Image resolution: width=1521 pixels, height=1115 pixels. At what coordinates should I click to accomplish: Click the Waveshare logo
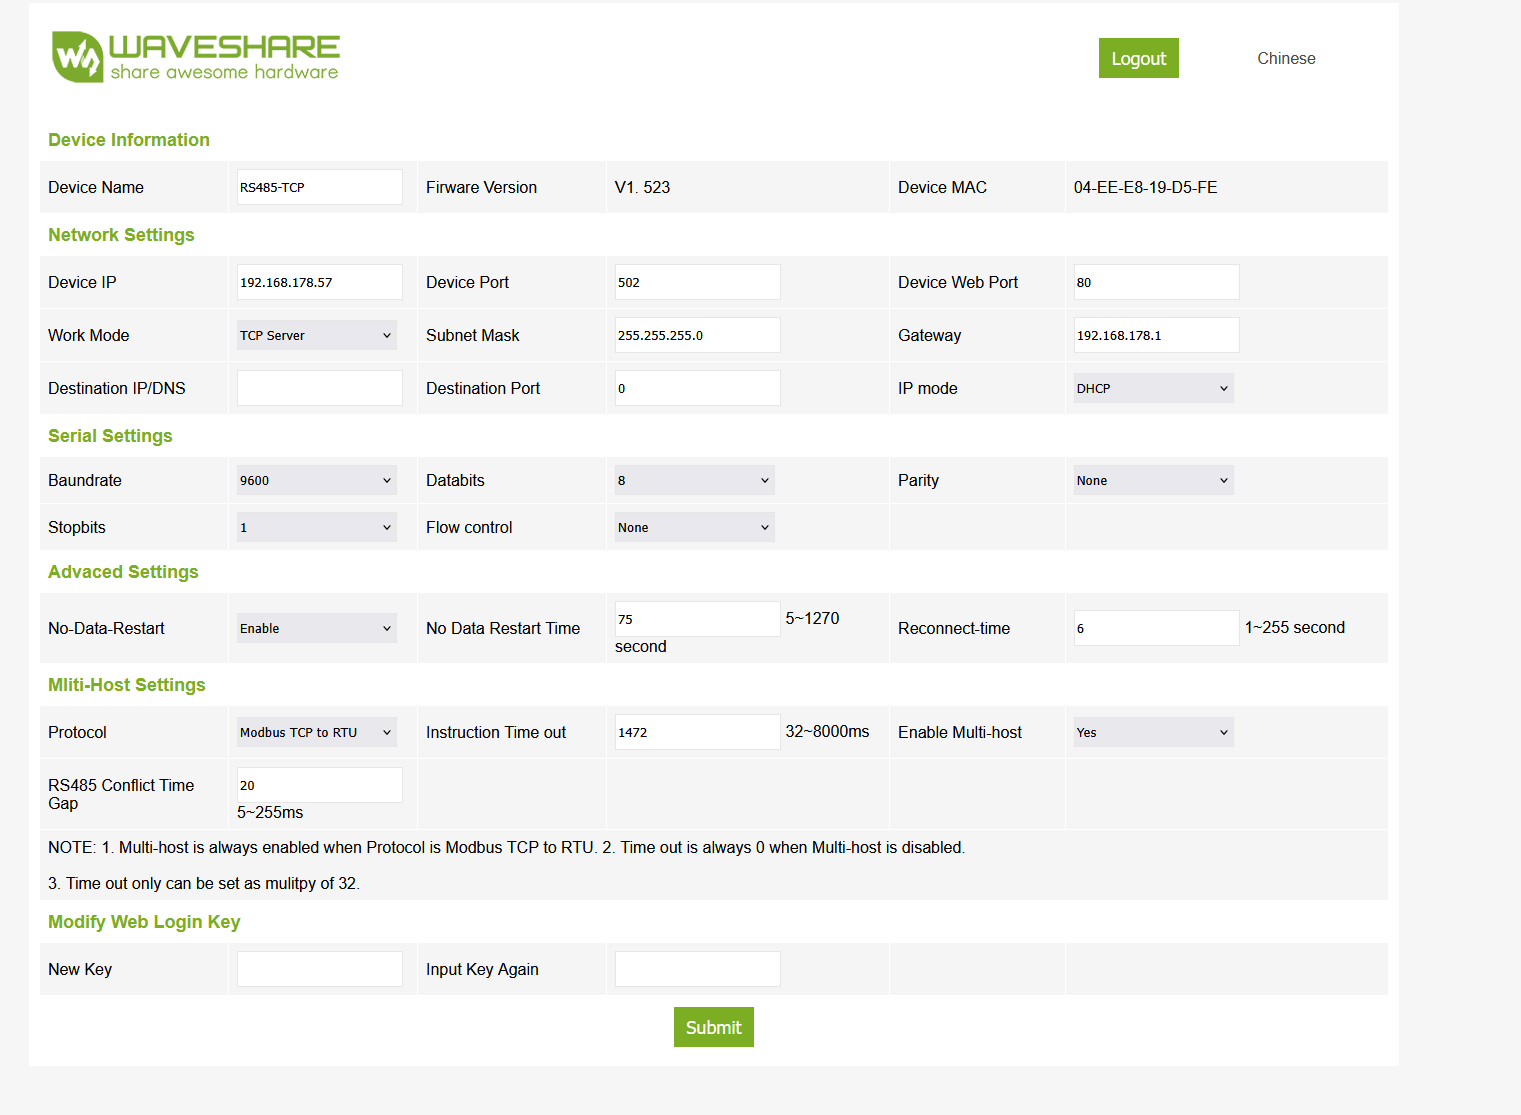click(x=196, y=57)
